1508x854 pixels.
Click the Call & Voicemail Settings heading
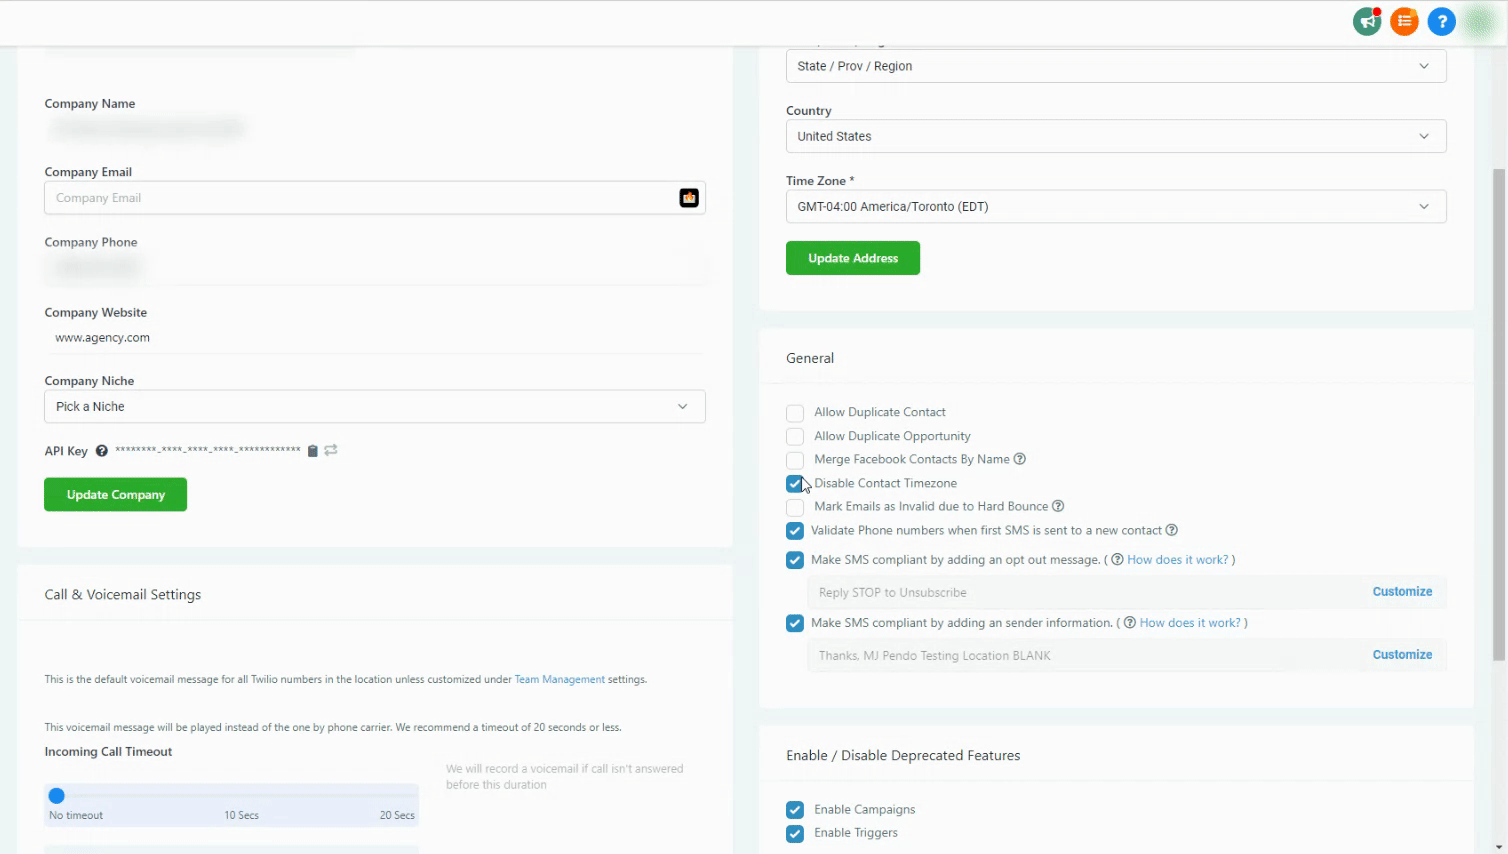pos(123,595)
